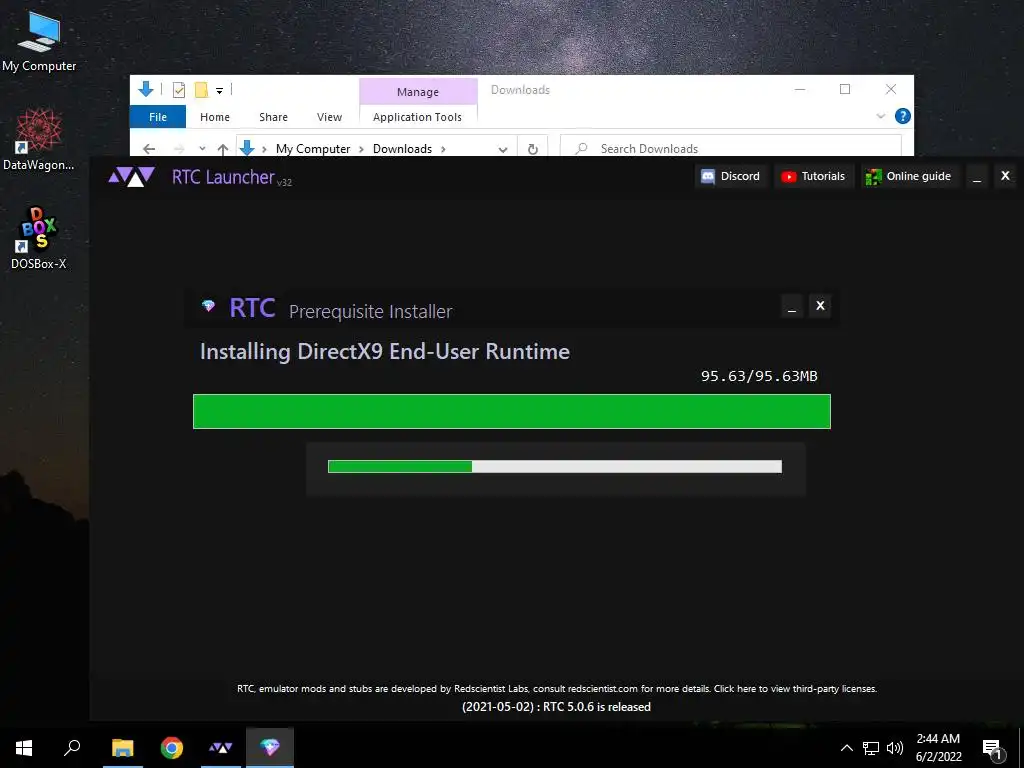Click the partial install progress bar
The image size is (1024, 768).
[x=554, y=466]
